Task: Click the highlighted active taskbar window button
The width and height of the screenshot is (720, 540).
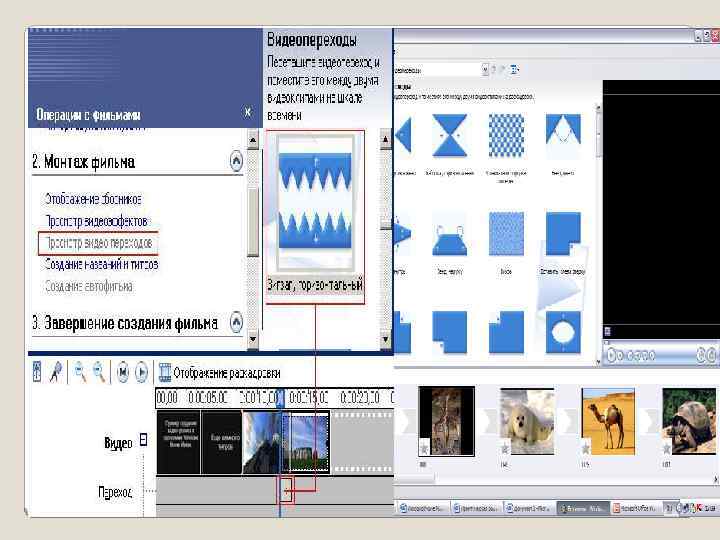Action: (x=584, y=508)
